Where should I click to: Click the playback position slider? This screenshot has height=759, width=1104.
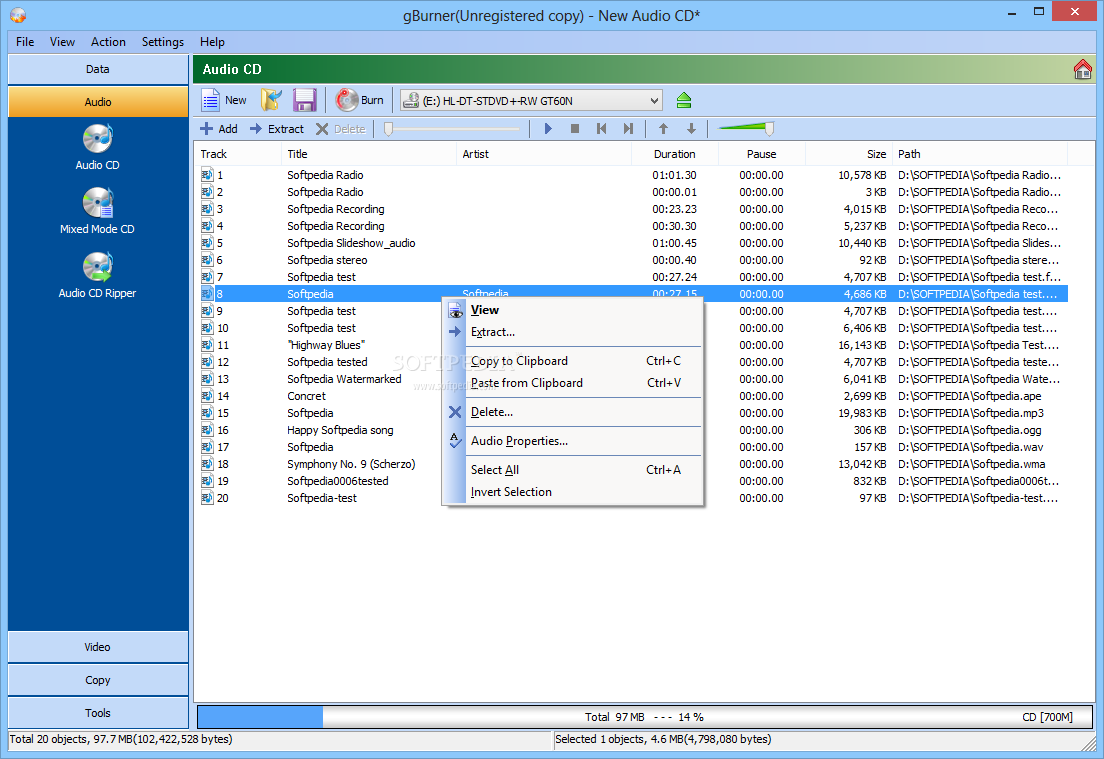tap(453, 129)
